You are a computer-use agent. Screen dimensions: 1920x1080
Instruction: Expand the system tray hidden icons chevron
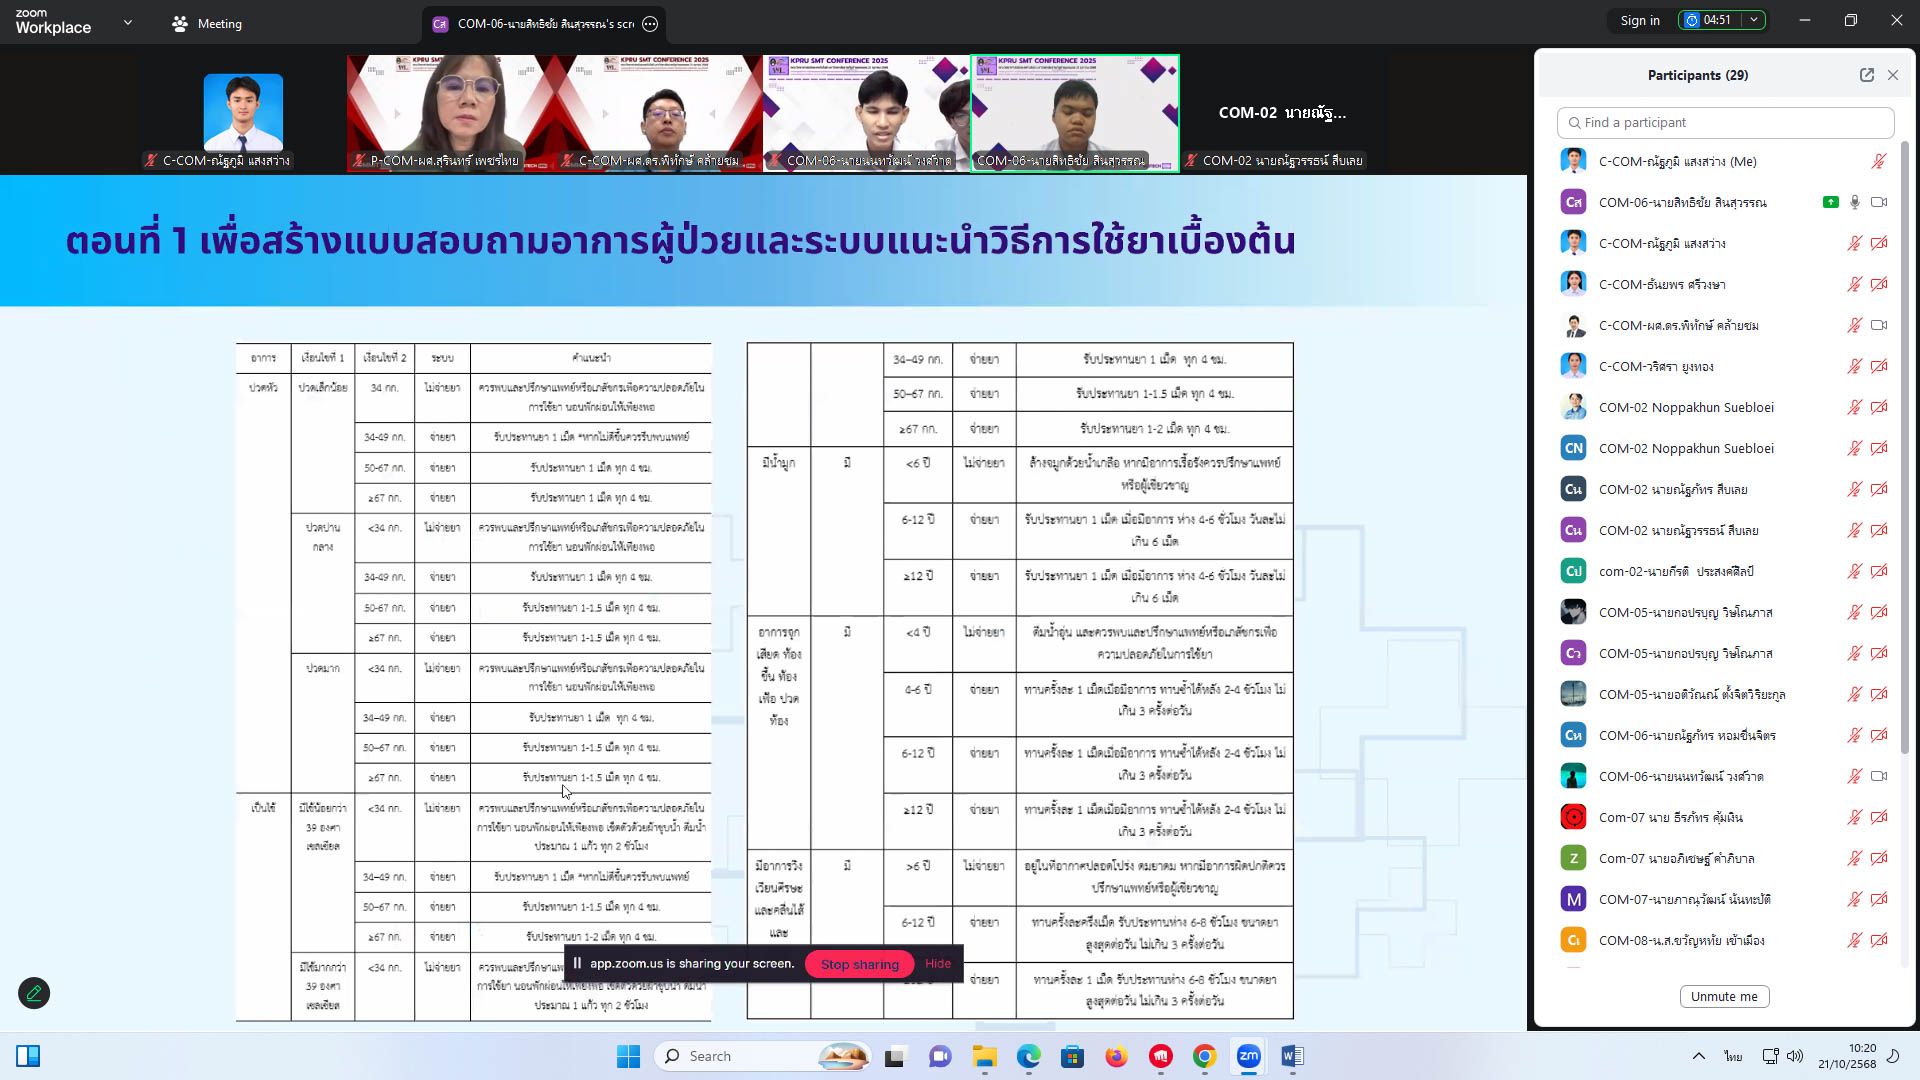(x=1698, y=1056)
